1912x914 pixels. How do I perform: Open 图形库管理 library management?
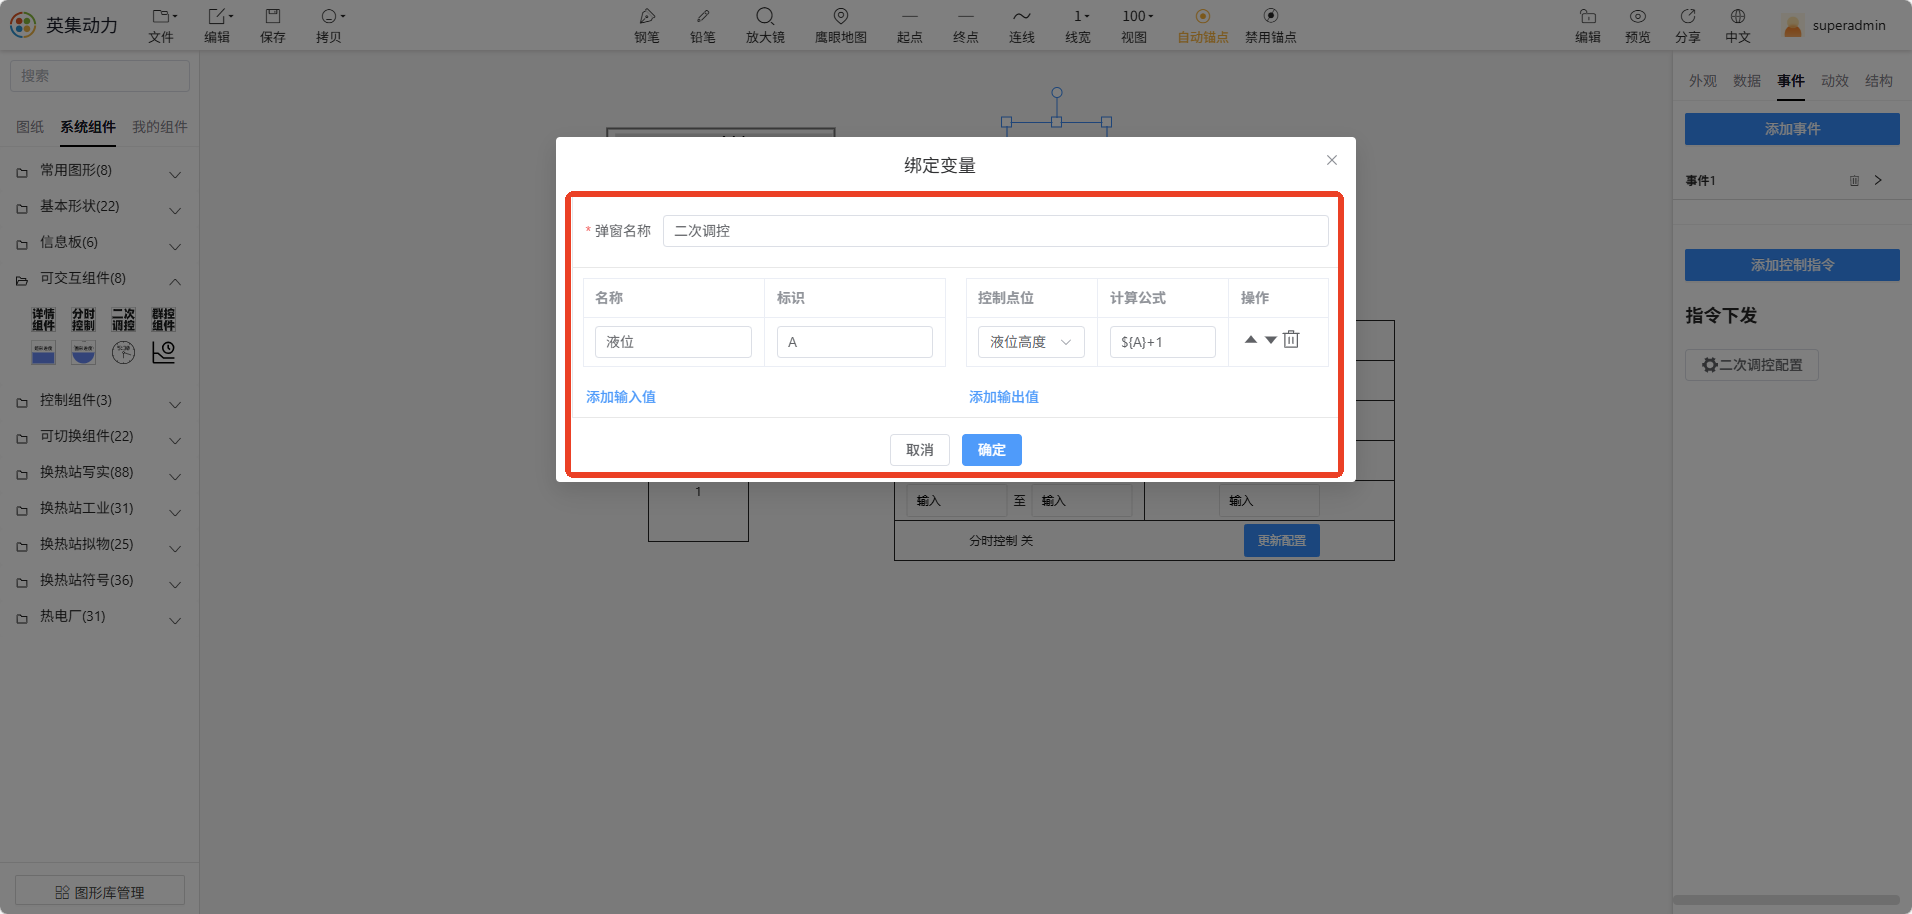coord(100,891)
